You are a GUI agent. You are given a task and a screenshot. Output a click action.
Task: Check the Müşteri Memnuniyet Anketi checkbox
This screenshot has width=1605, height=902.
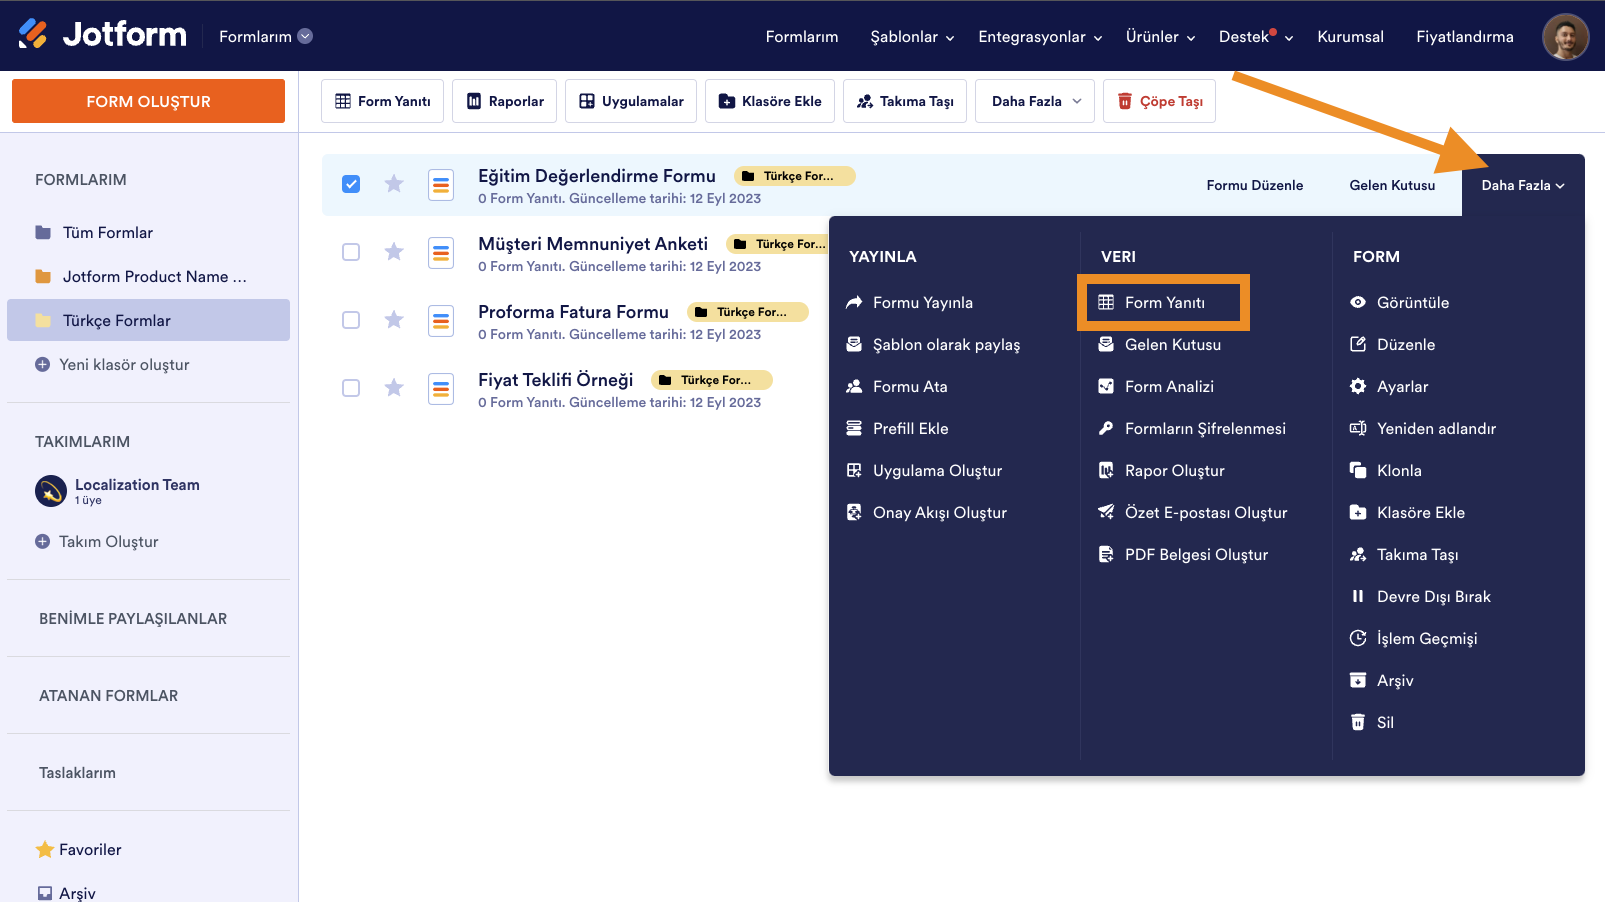351,252
